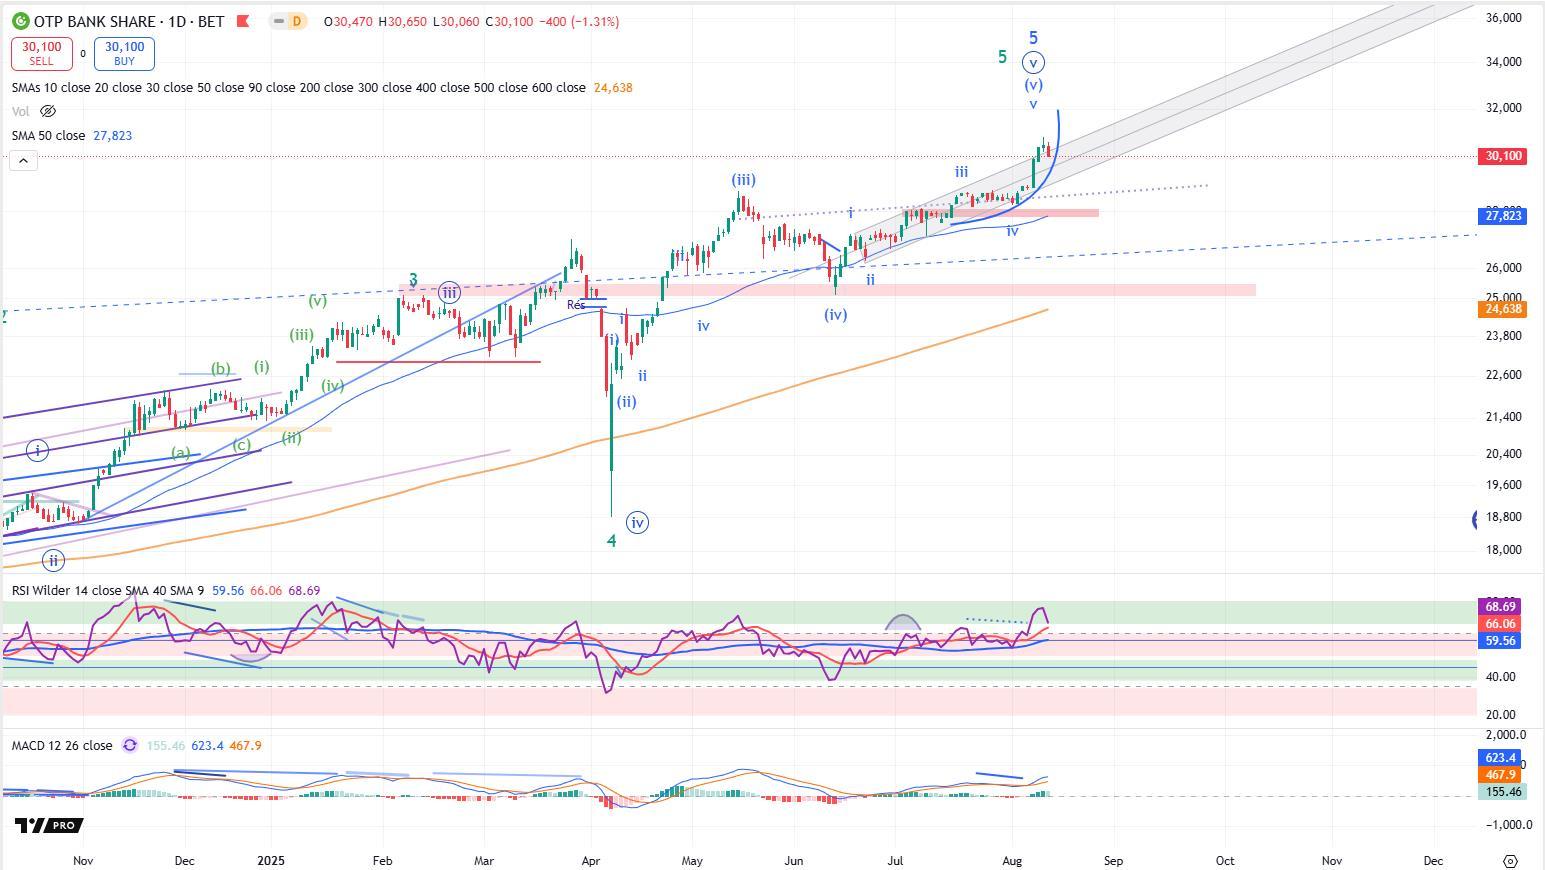Click the teal wave 4 label at April low
Screen dimensions: 1545x870
click(612, 541)
